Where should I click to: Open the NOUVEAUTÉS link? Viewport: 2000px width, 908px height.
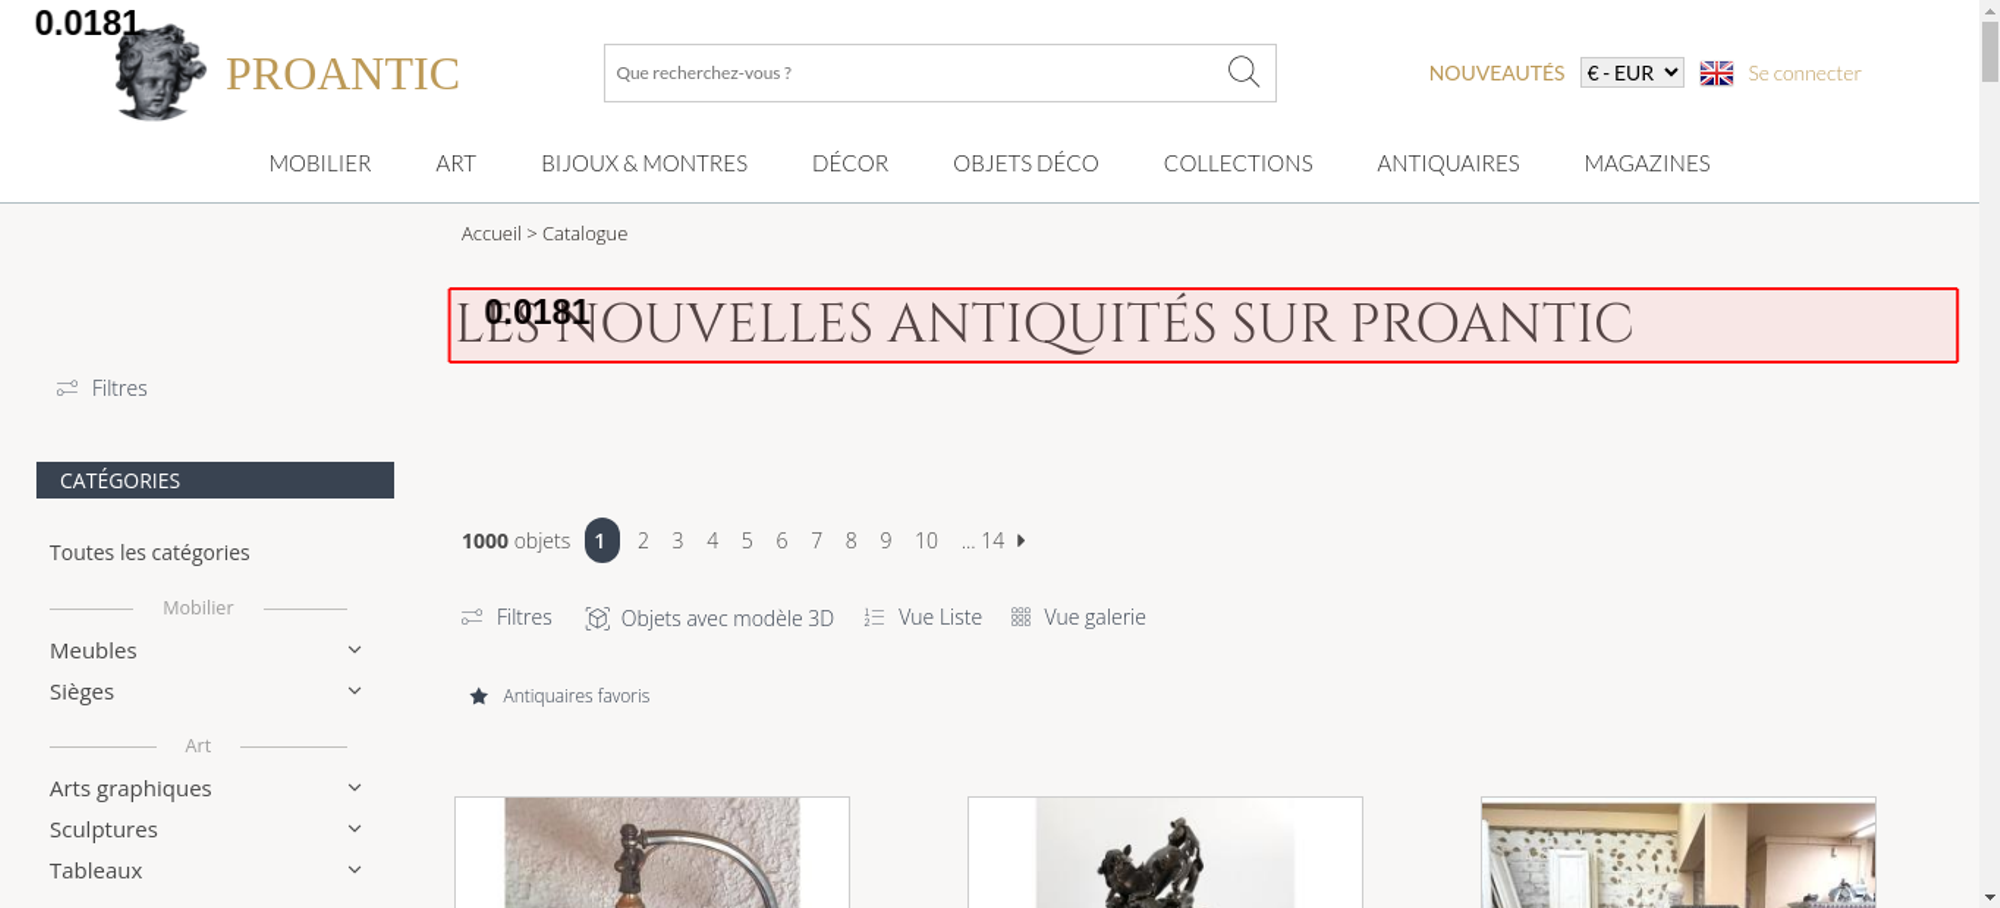tap(1496, 73)
